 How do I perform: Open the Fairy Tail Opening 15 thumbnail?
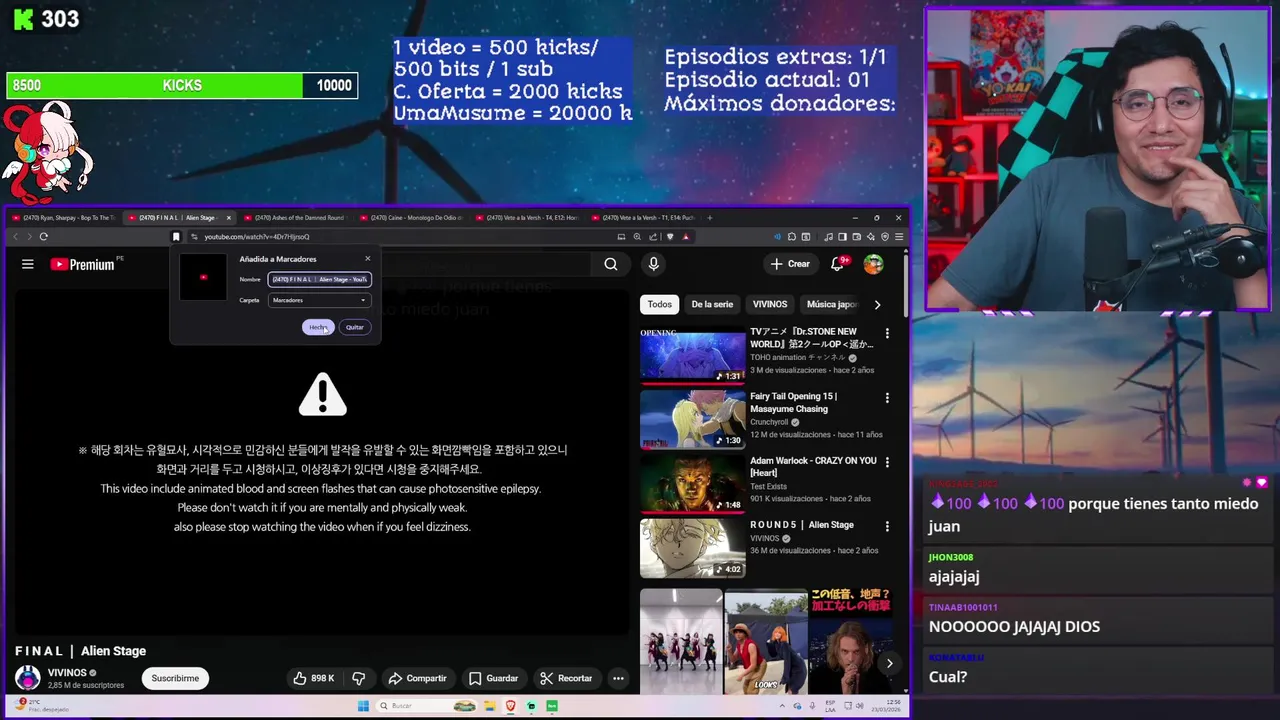[x=692, y=420]
